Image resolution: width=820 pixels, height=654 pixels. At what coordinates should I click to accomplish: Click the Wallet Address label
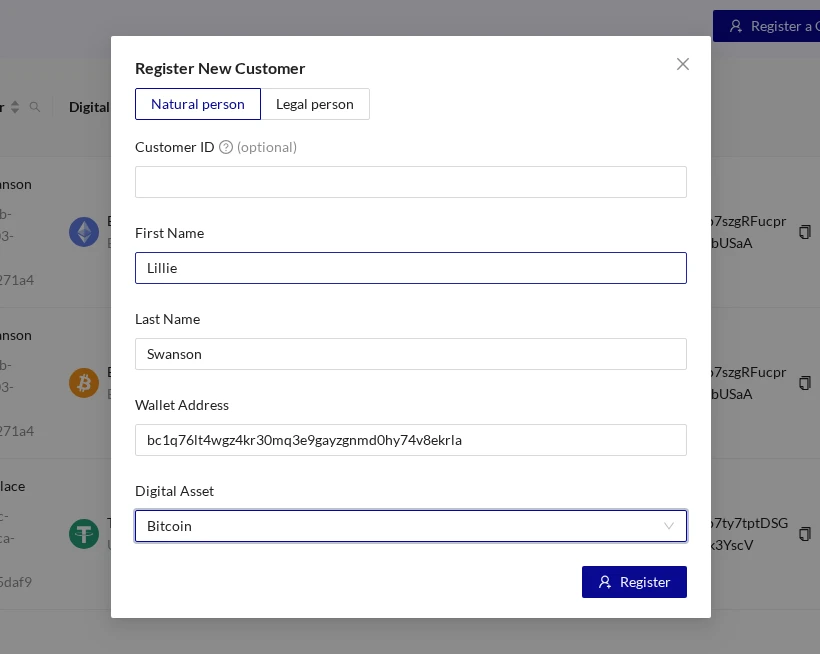point(182,405)
